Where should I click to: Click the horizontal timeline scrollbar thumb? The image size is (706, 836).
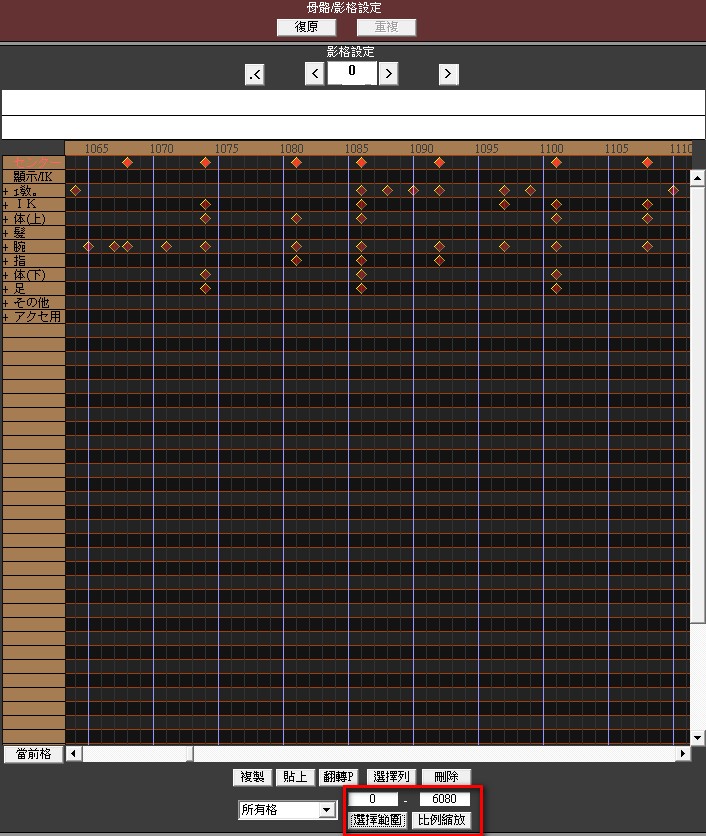point(138,753)
